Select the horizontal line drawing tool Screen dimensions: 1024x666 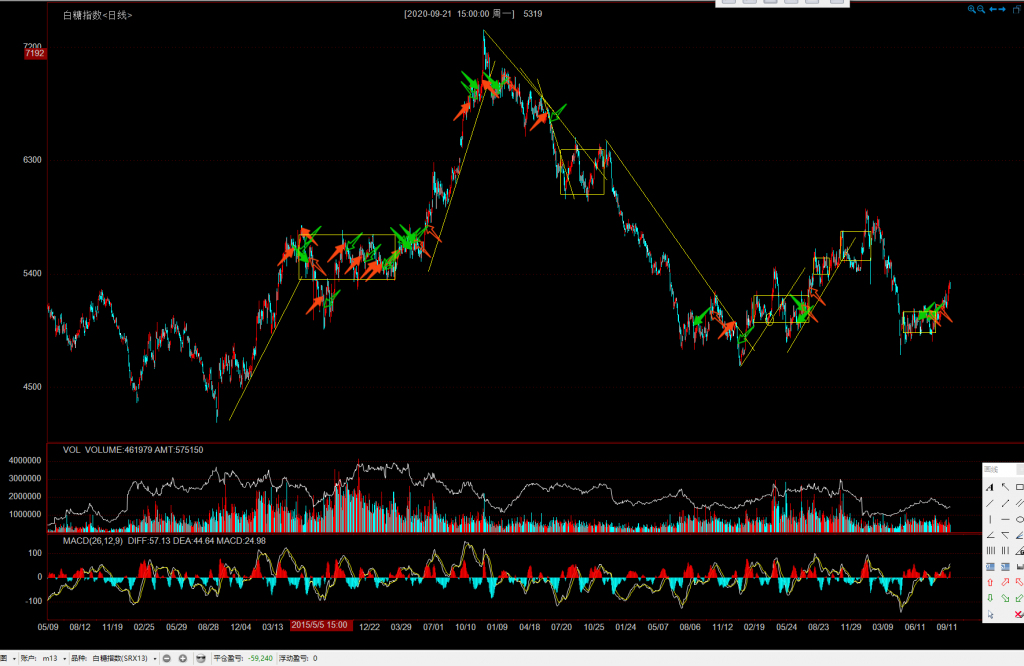click(x=1004, y=519)
